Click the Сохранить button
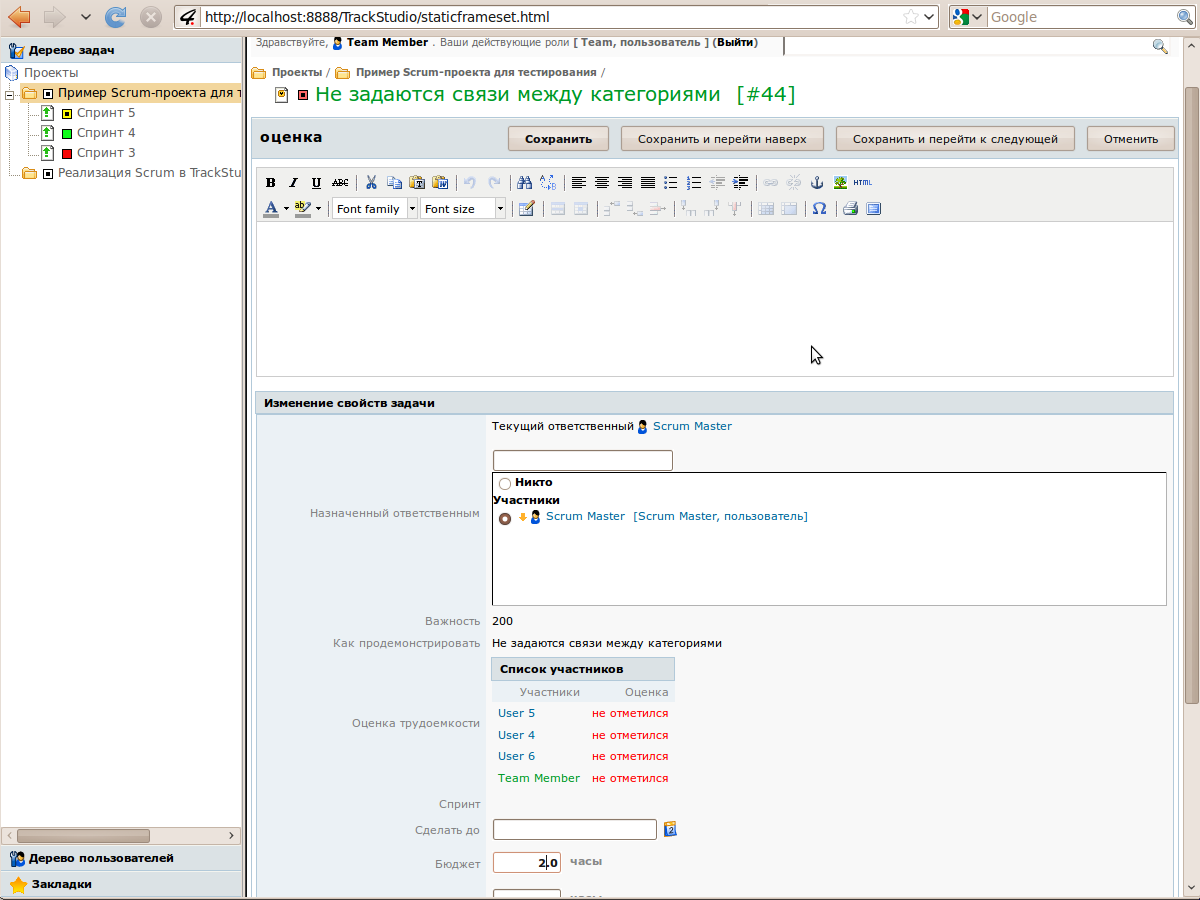This screenshot has width=1200, height=900. [558, 139]
